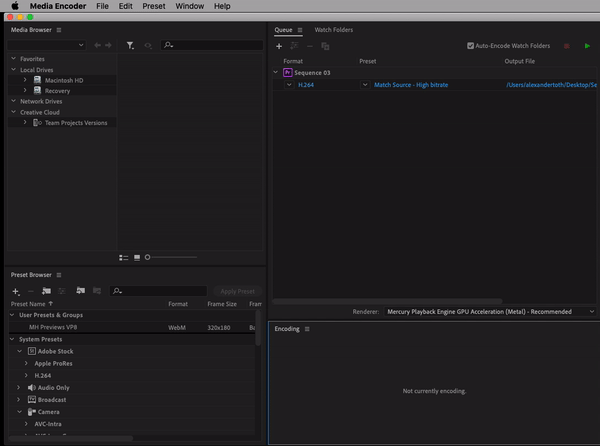The image size is (600, 446).
Task: Collapse the Creative Cloud section
Action: point(13,112)
